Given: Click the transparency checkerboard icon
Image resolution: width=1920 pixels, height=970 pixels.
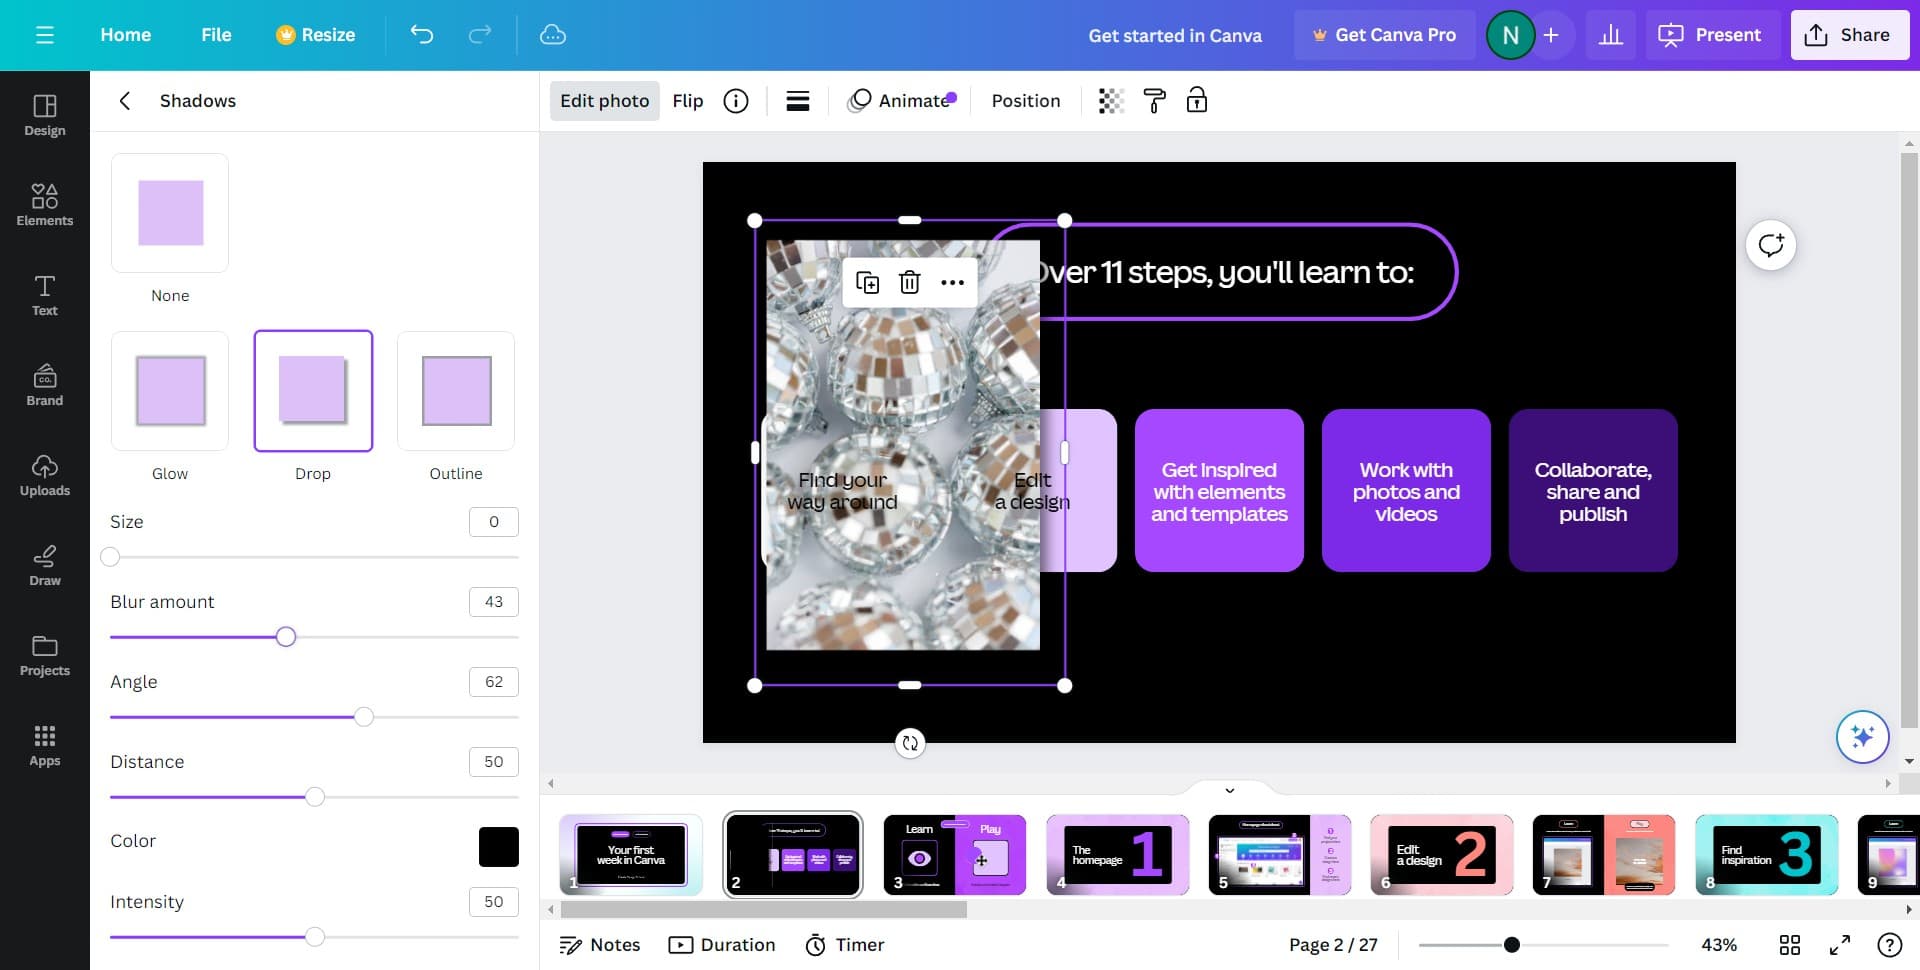Looking at the screenshot, I should [1111, 101].
